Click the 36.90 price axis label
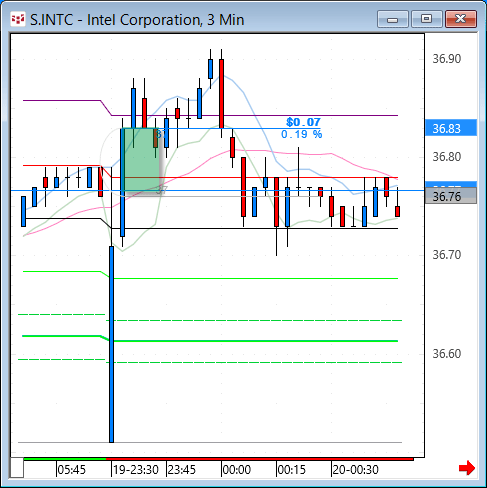This screenshot has width=487, height=488. [447, 59]
